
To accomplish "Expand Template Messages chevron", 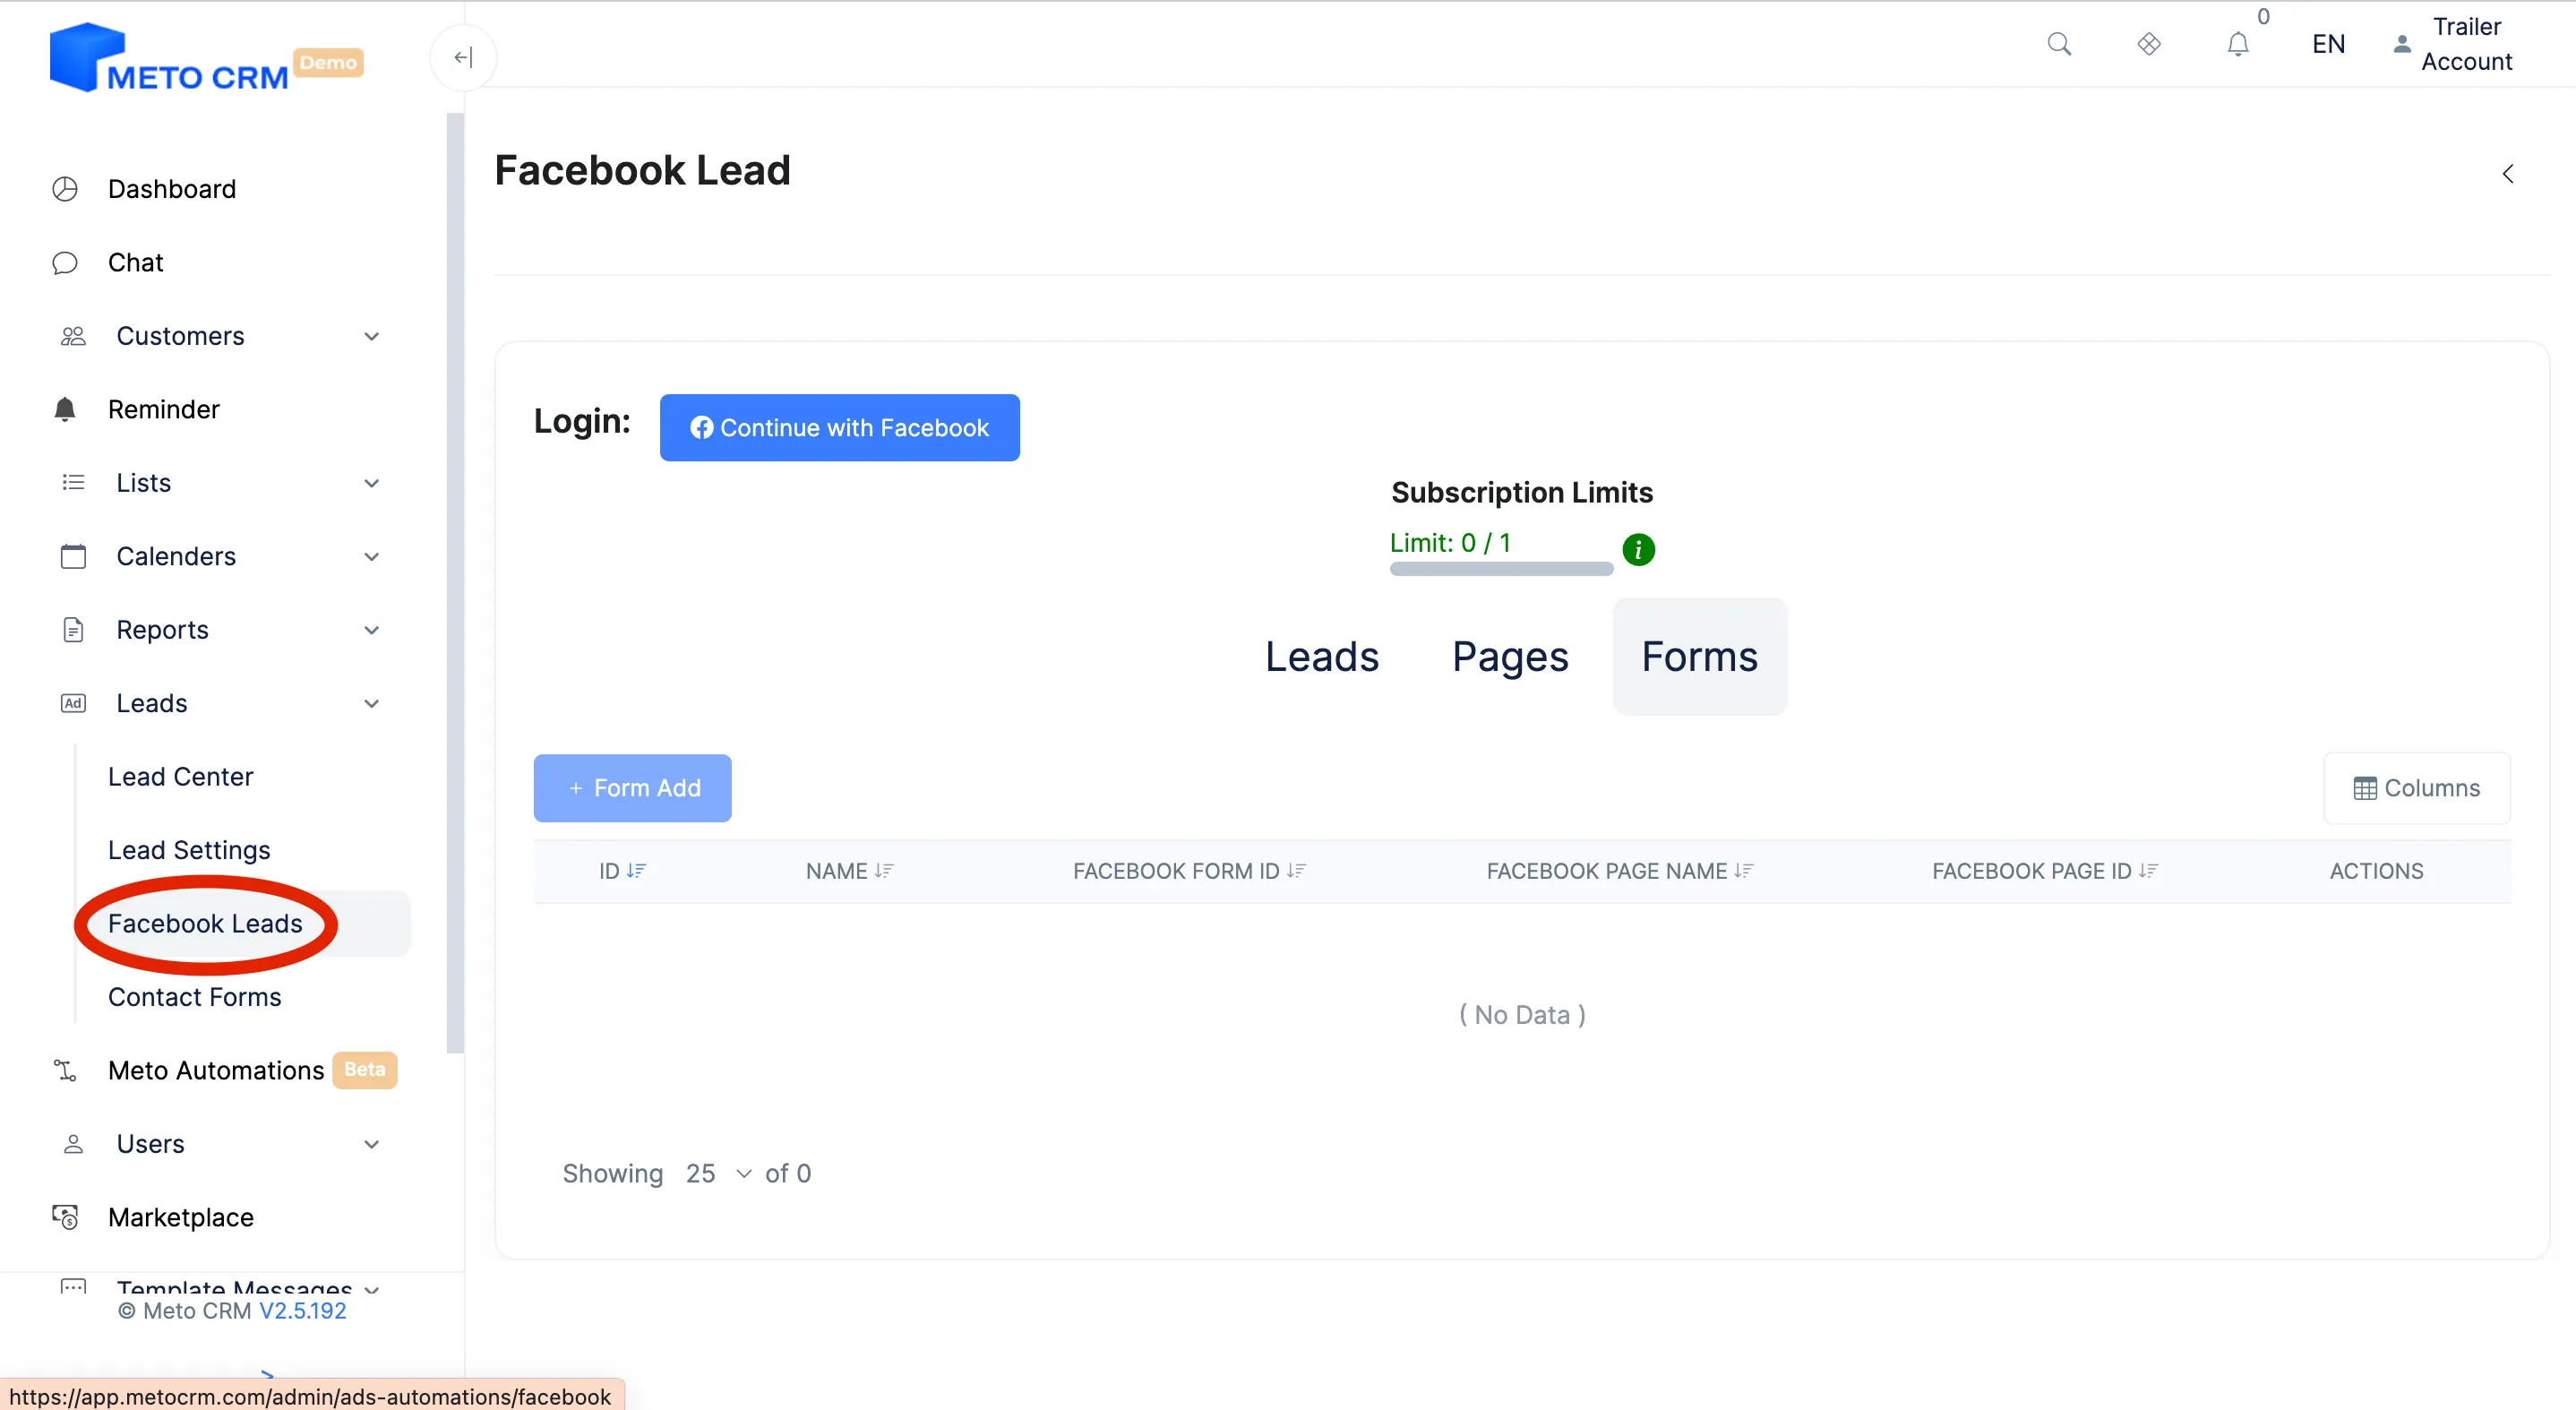I will point(371,1290).
